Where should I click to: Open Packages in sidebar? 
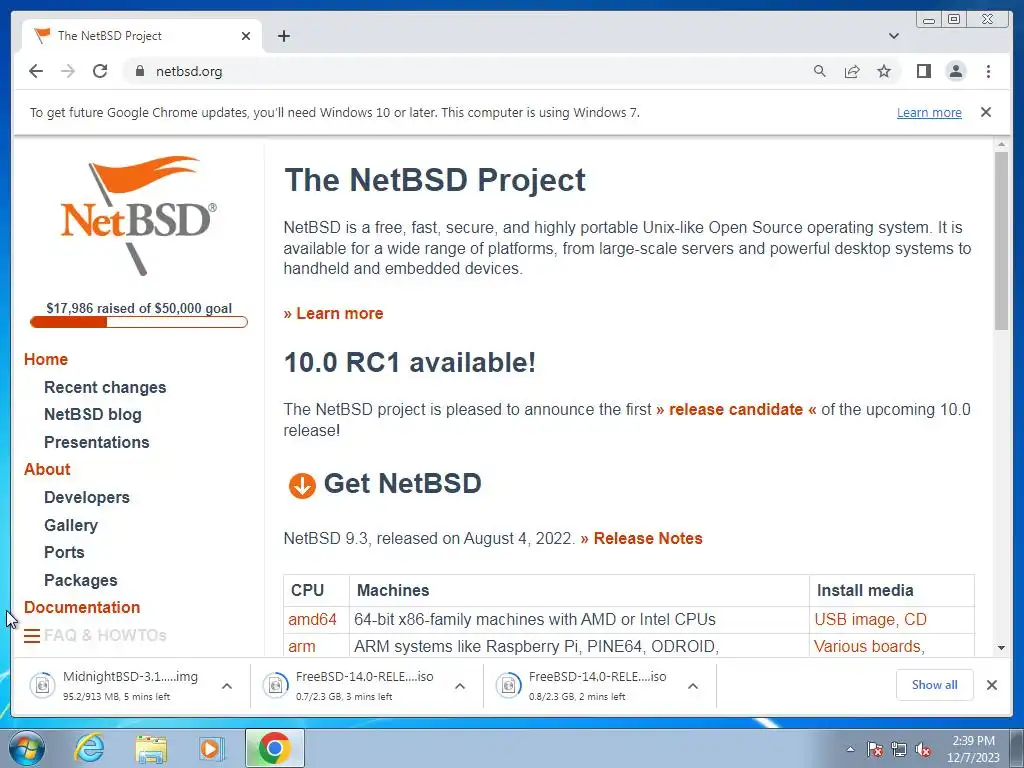click(80, 581)
